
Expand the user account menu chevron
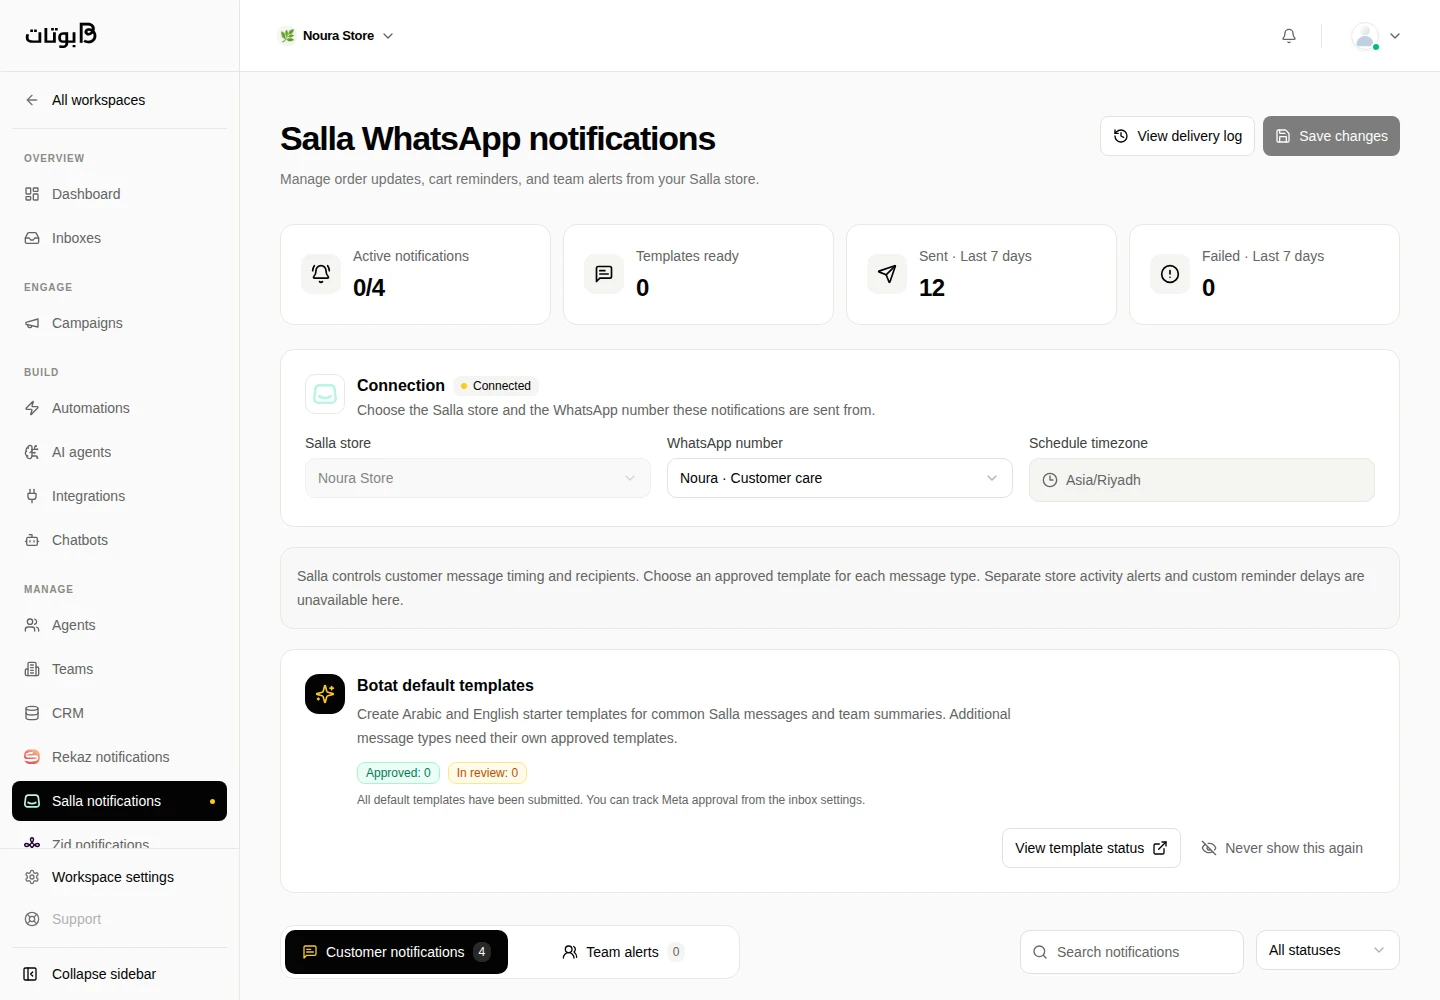pyautogui.click(x=1395, y=36)
